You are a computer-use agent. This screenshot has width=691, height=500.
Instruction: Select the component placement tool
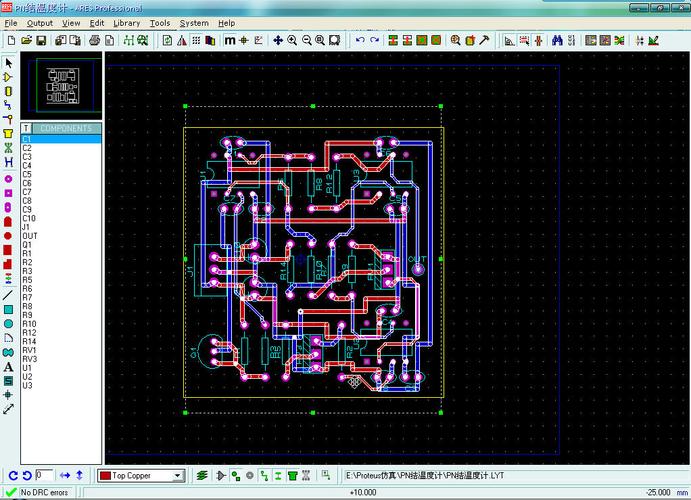pyautogui.click(x=8, y=77)
